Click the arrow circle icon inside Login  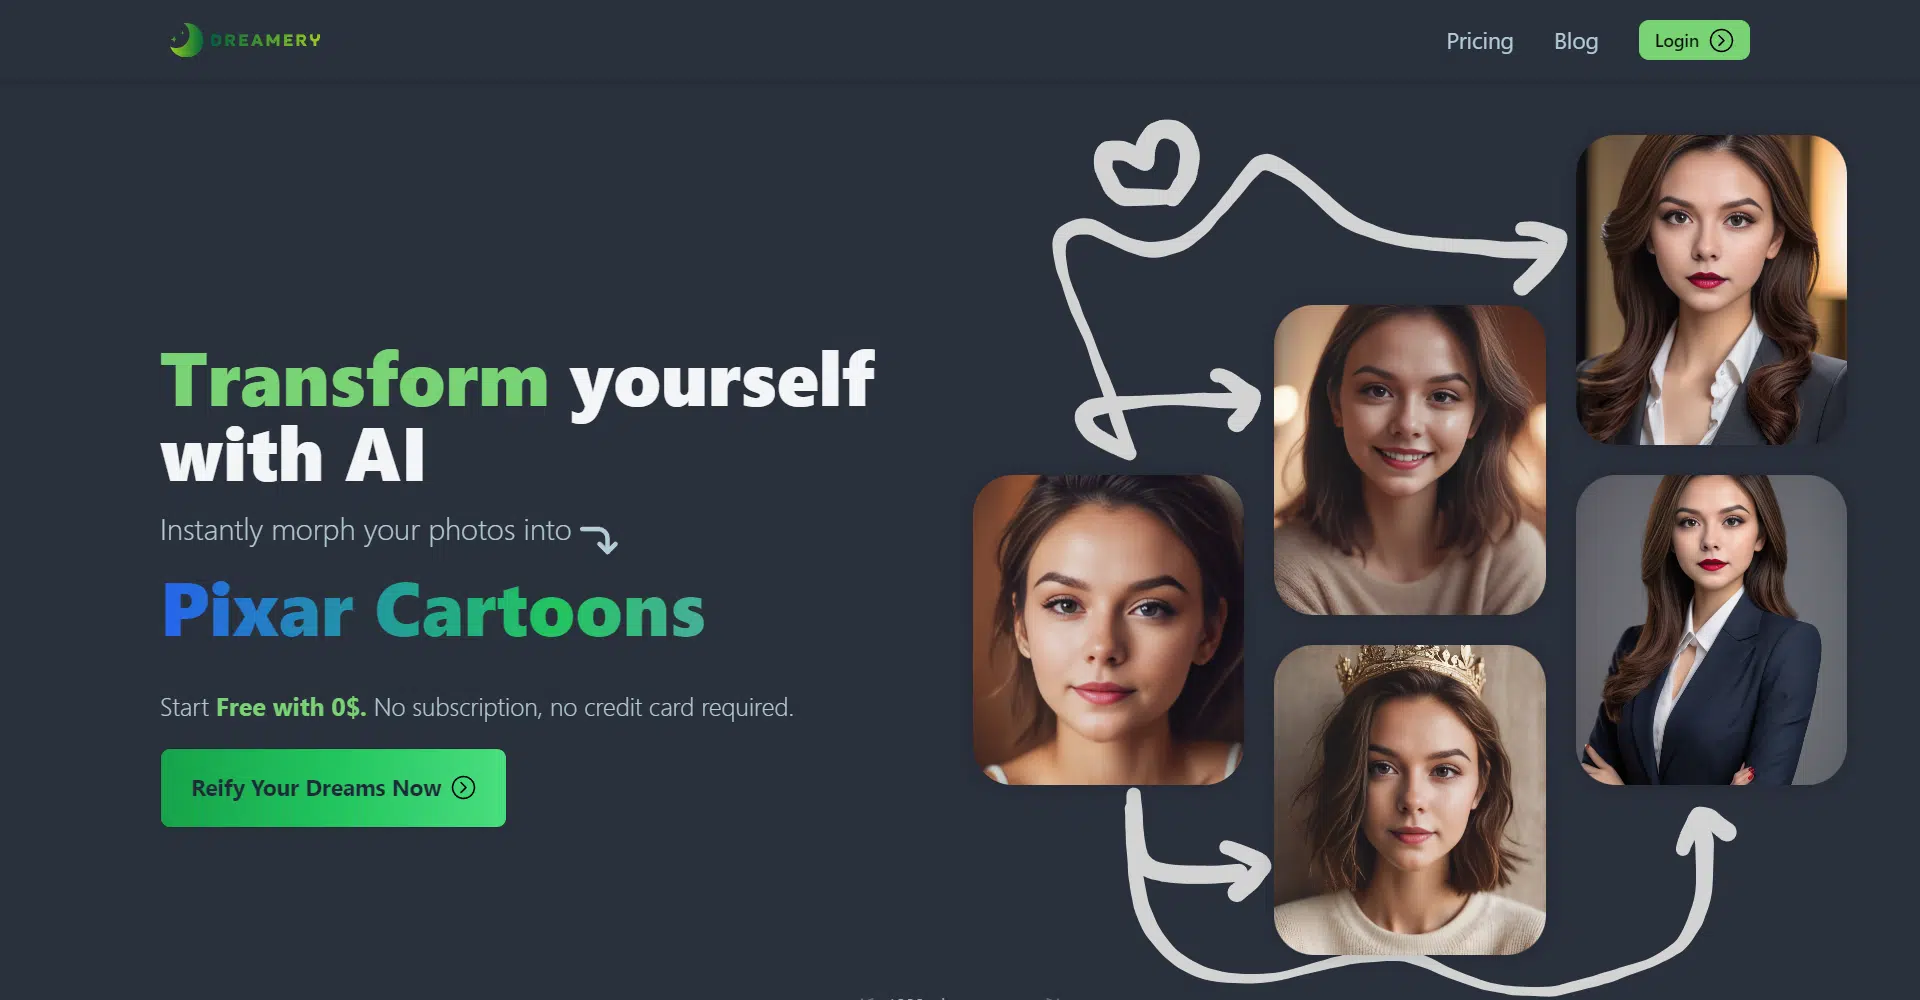[x=1721, y=40]
